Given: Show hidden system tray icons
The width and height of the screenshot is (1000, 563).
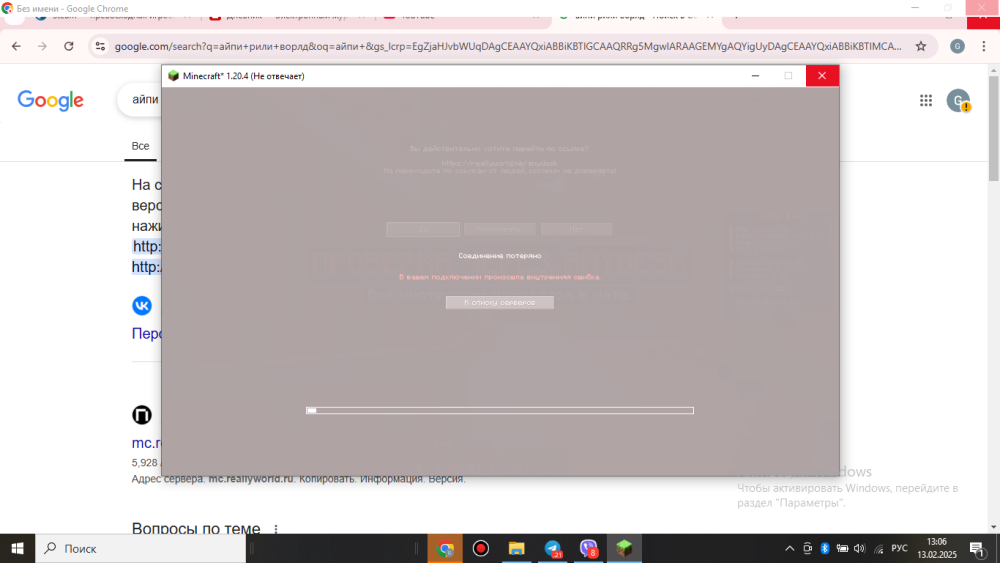Looking at the screenshot, I should [790, 548].
